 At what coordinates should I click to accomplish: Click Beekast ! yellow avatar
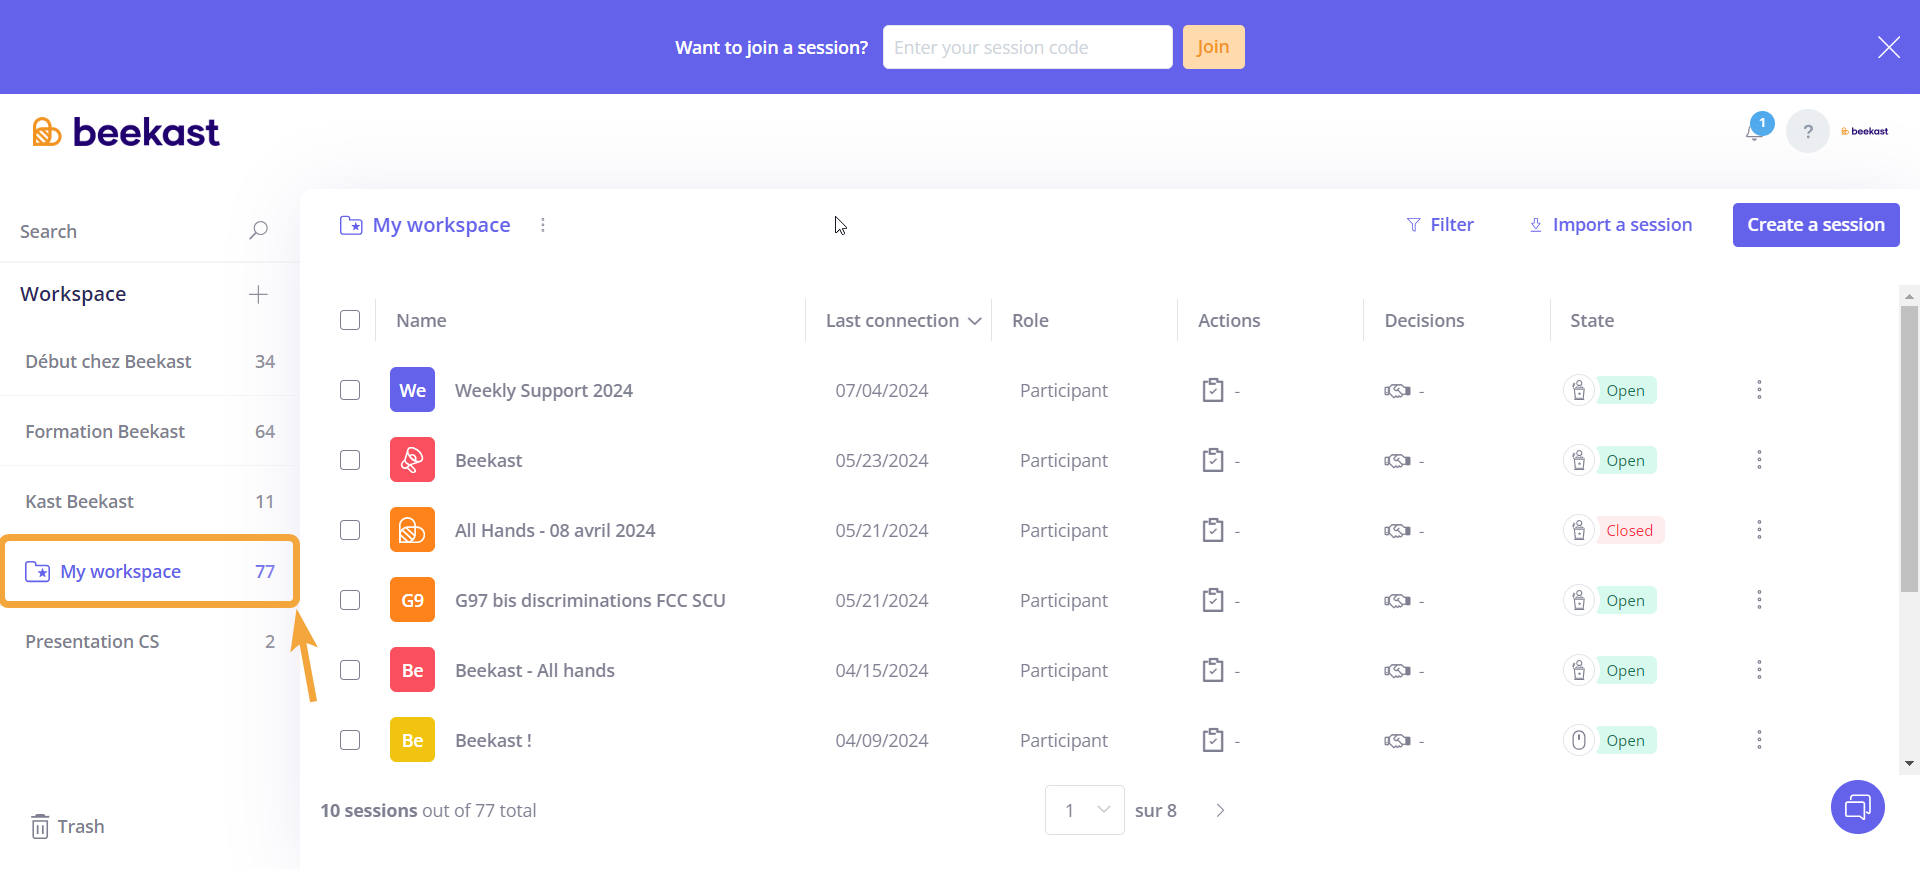(412, 740)
